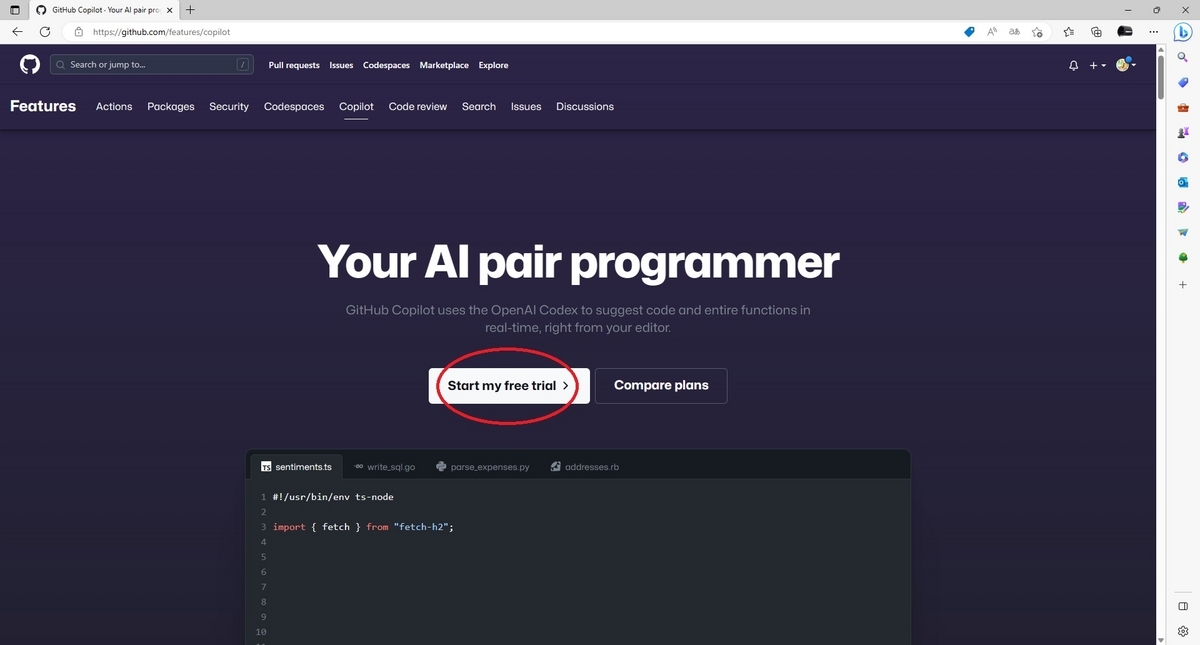Select Security features tab
The image size is (1200, 645).
click(229, 106)
